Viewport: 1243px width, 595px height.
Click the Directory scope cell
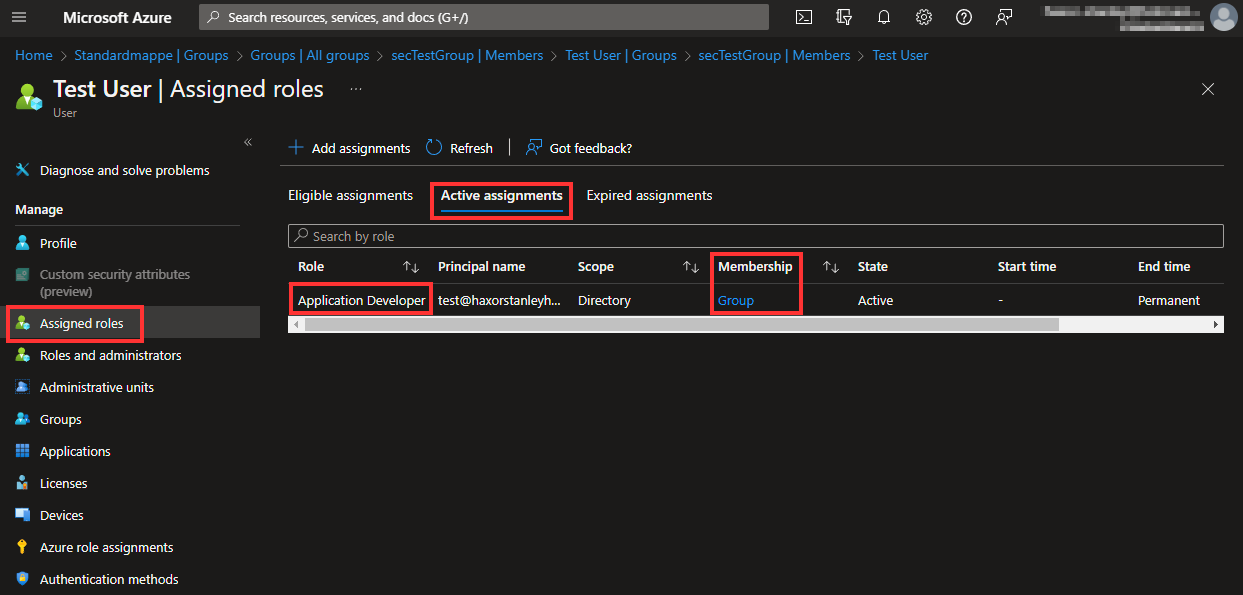(x=604, y=300)
